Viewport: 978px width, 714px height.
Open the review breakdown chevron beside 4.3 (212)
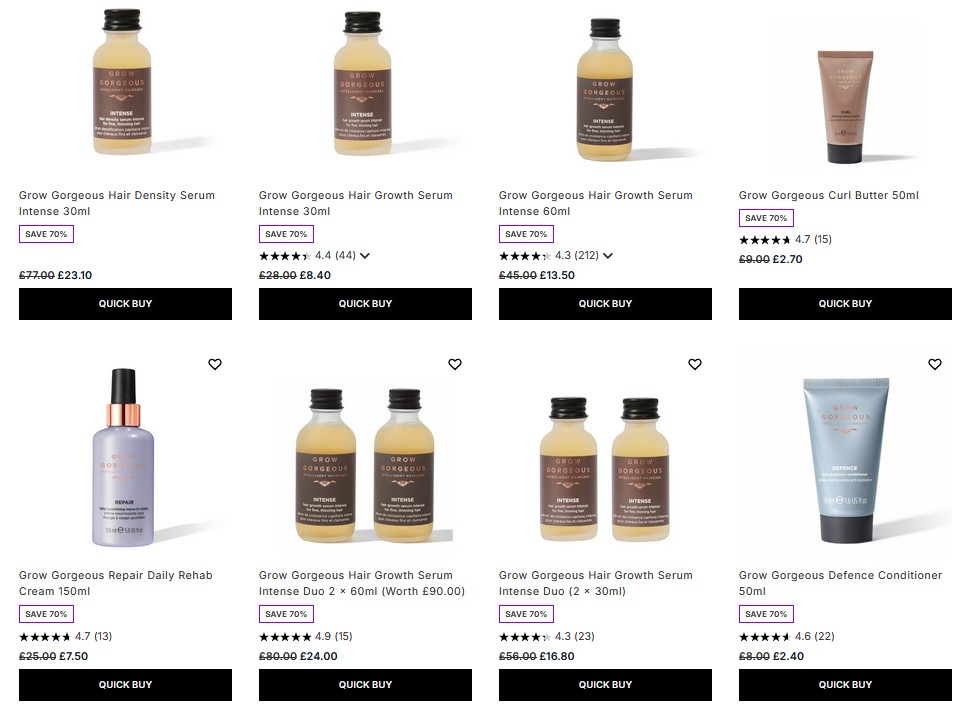(x=608, y=255)
